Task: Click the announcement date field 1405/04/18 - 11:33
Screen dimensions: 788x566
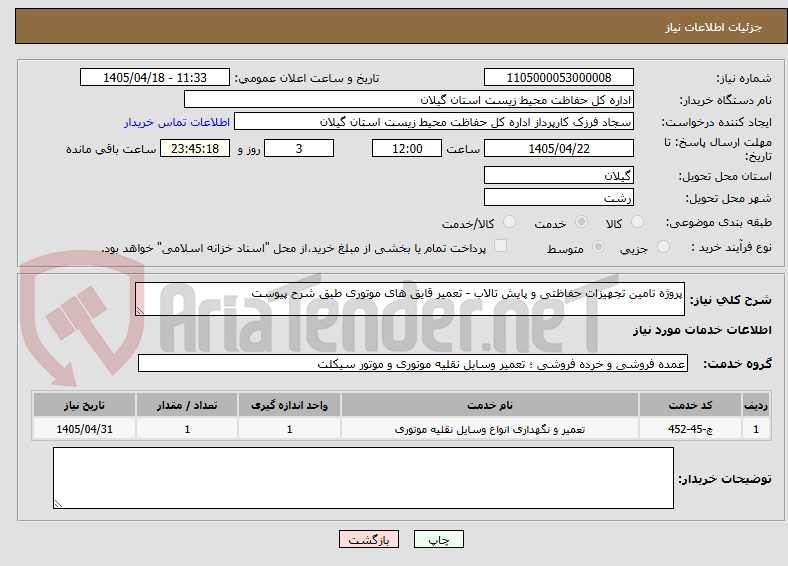Action: click(155, 77)
